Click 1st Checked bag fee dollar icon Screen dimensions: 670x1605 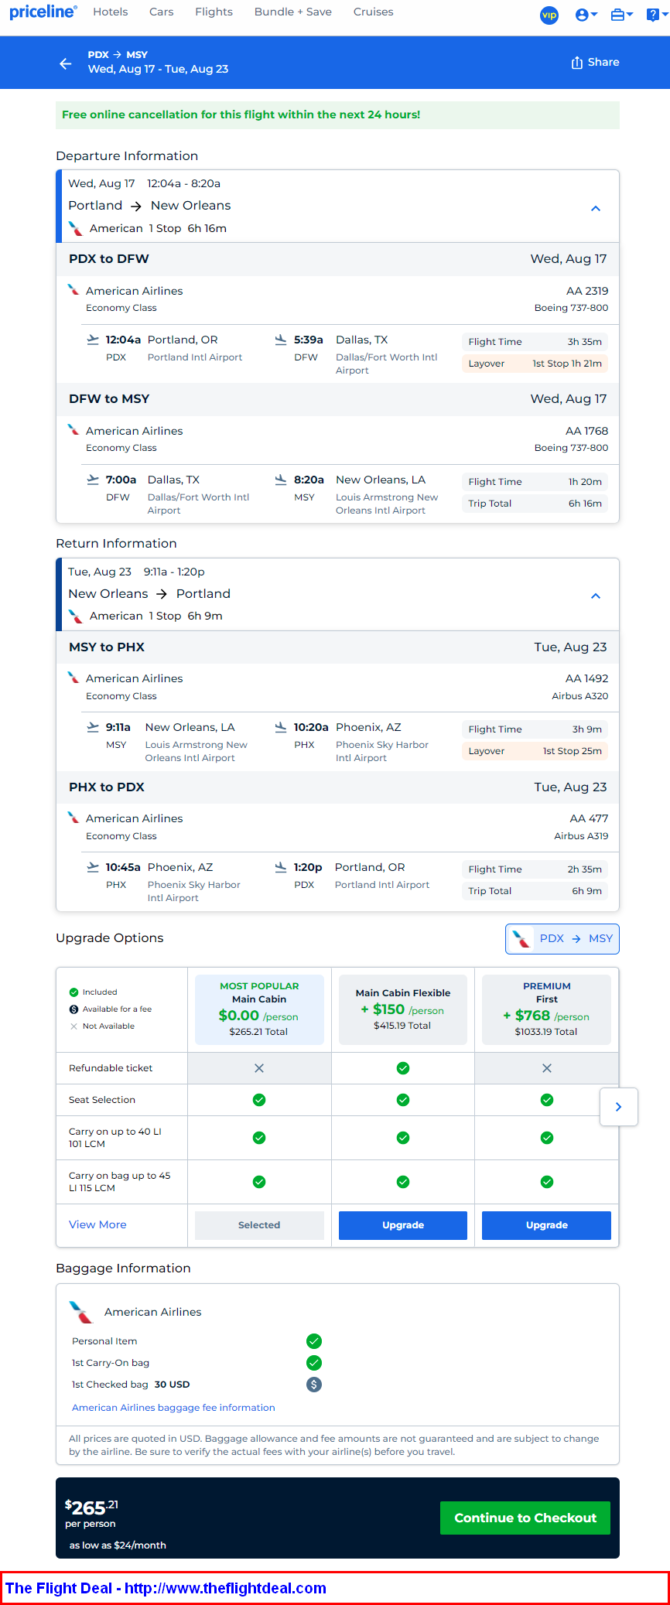[x=314, y=1385]
